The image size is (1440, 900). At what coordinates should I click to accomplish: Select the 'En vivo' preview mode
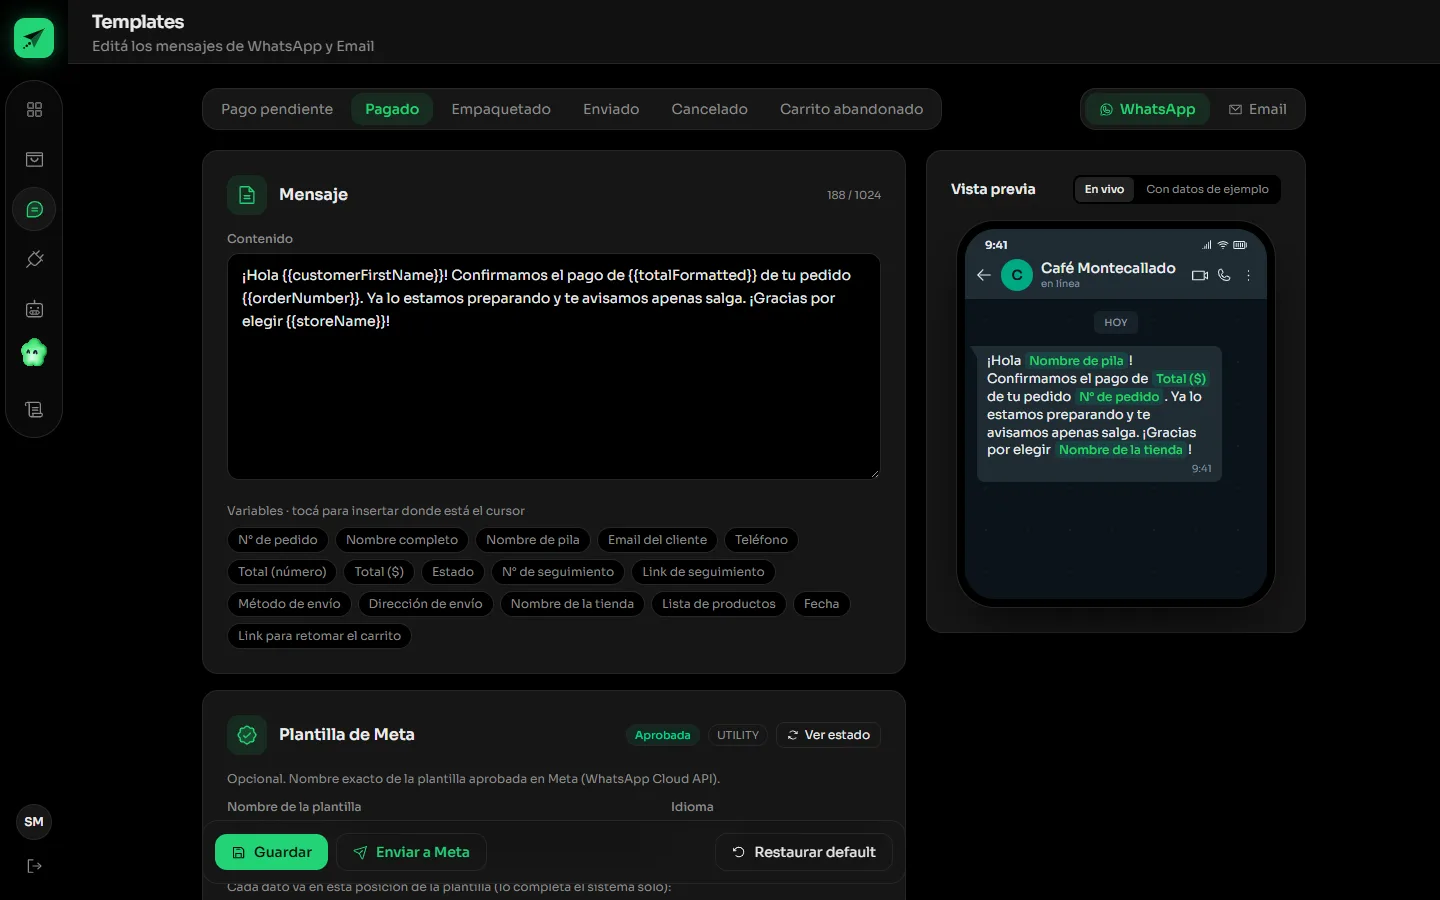pos(1104,189)
